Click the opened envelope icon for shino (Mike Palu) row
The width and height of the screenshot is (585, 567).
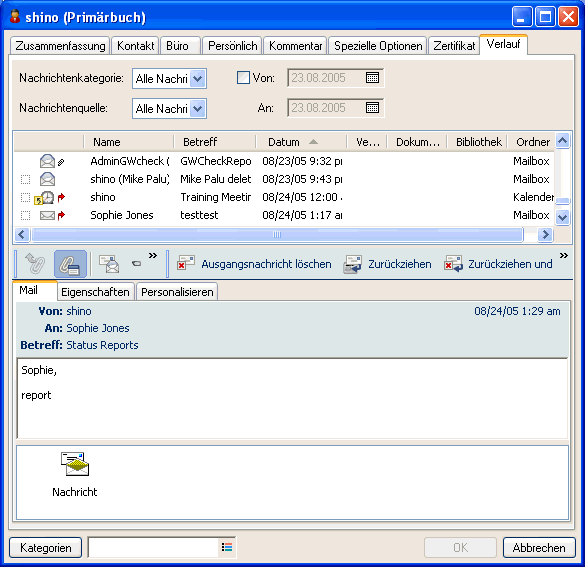pyautogui.click(x=47, y=179)
